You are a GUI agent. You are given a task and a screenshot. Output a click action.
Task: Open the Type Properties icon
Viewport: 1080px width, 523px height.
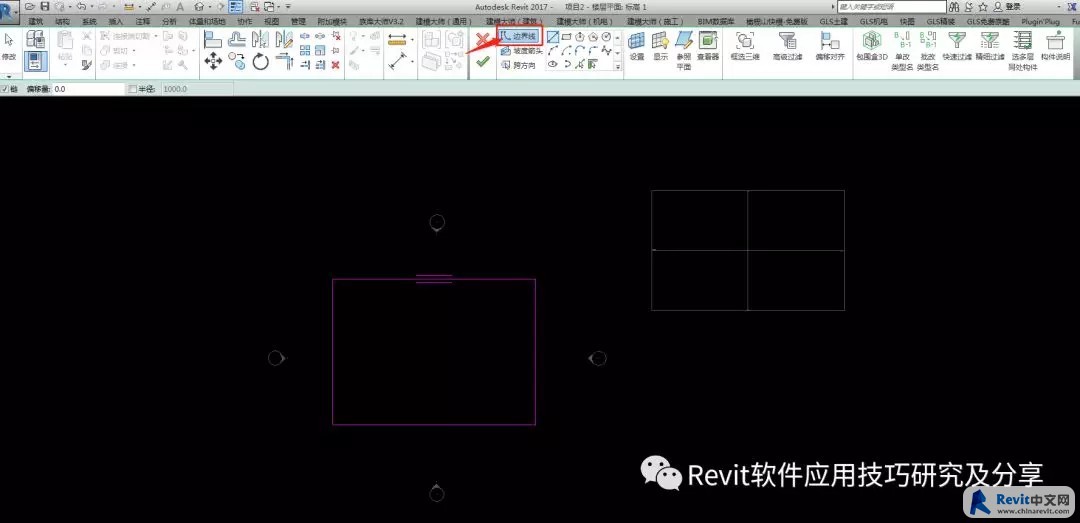(x=34, y=39)
